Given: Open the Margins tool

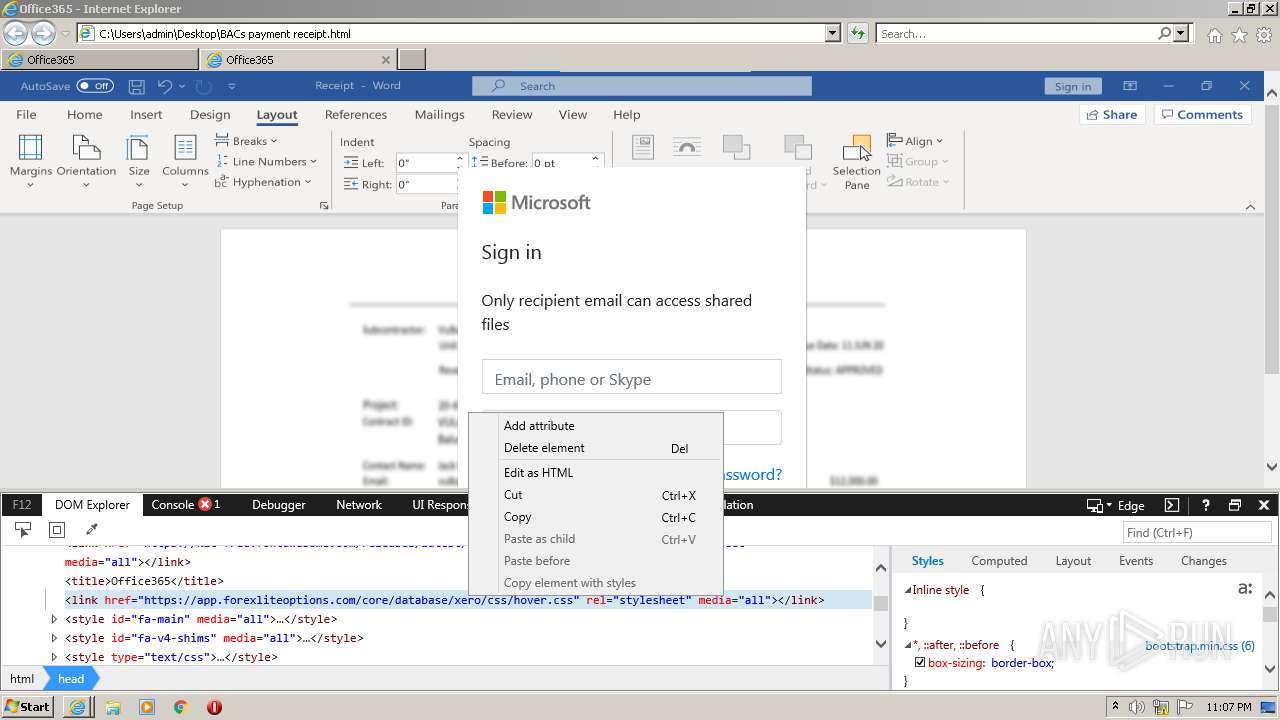Looking at the screenshot, I should click(x=31, y=160).
